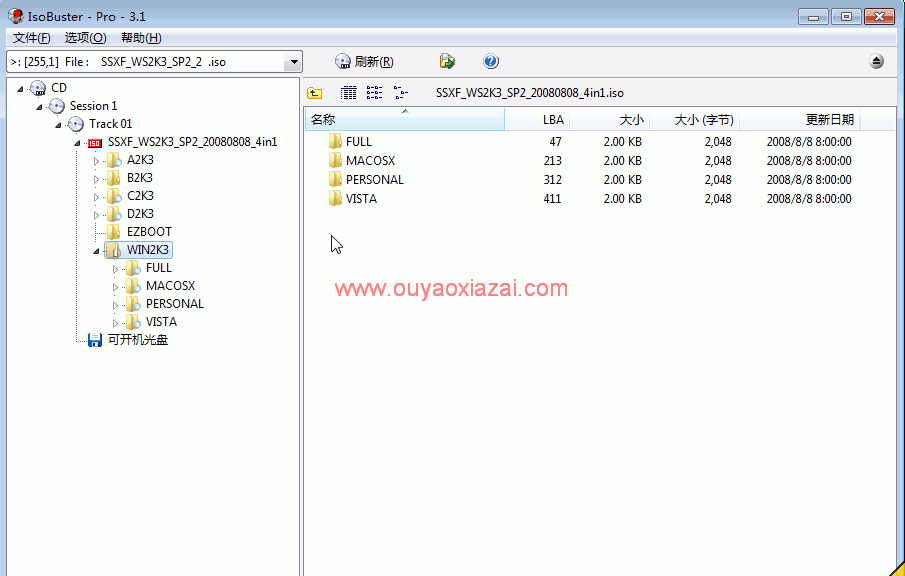
Task: Expand the VISTA subfolder in tree
Action: coord(115,323)
